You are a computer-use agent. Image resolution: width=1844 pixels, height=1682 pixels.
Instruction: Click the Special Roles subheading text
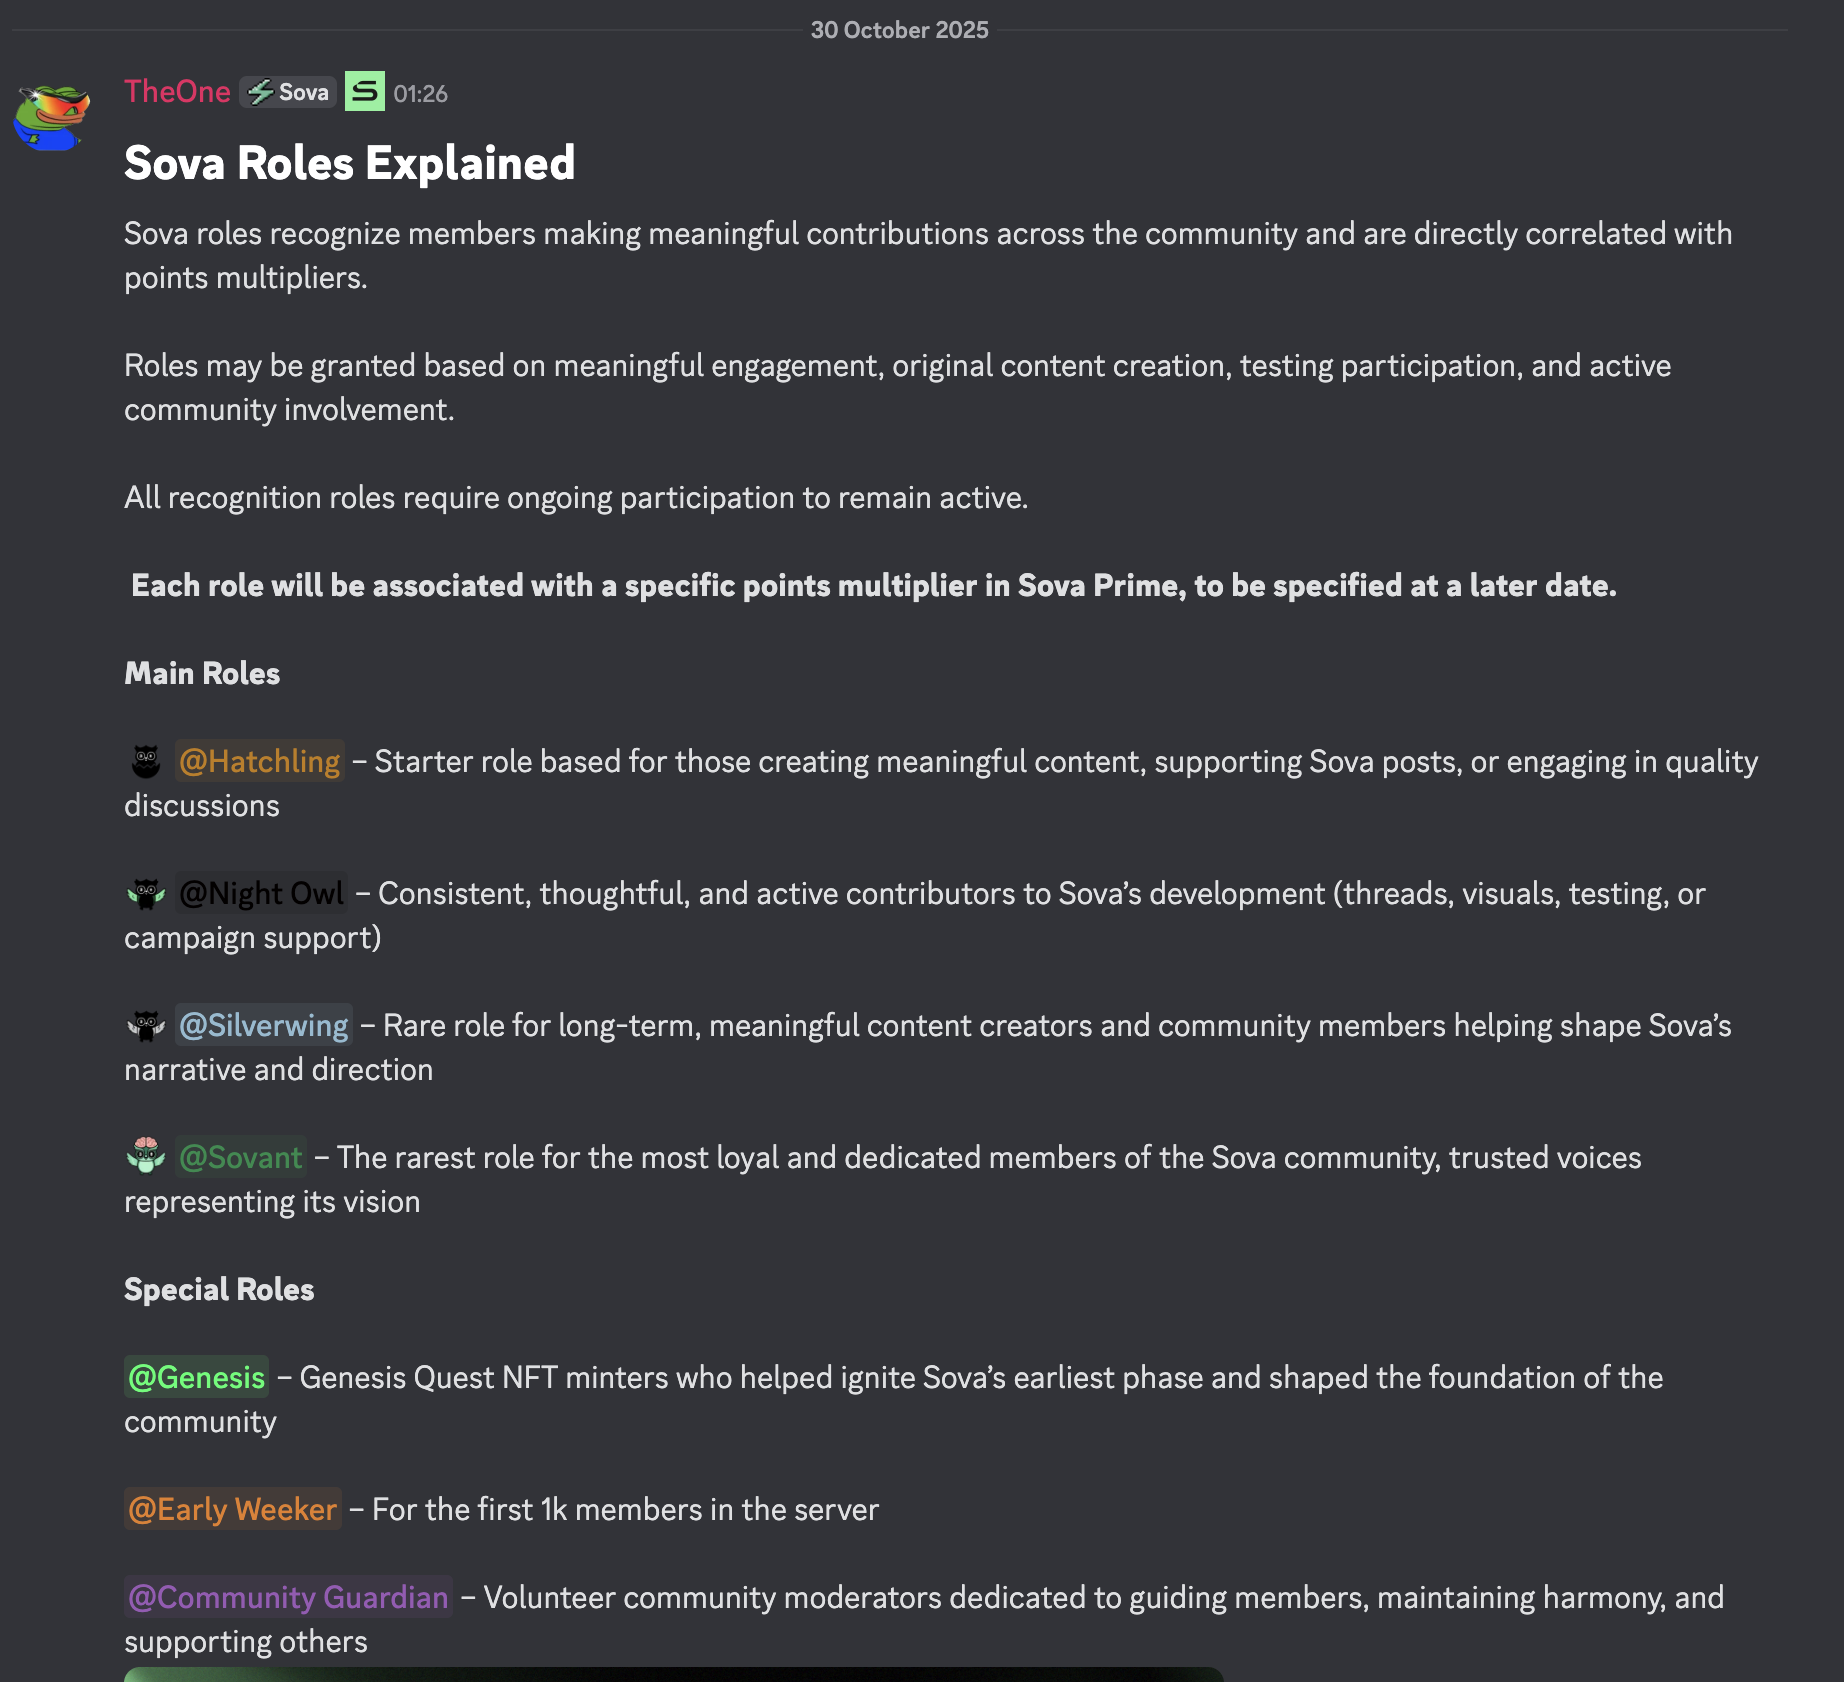coord(219,1290)
